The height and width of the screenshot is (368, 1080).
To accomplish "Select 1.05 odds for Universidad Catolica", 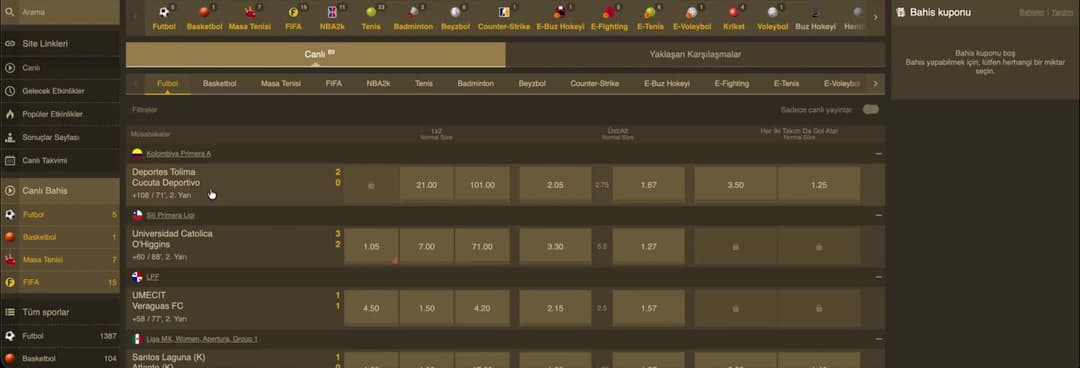I will point(371,247).
